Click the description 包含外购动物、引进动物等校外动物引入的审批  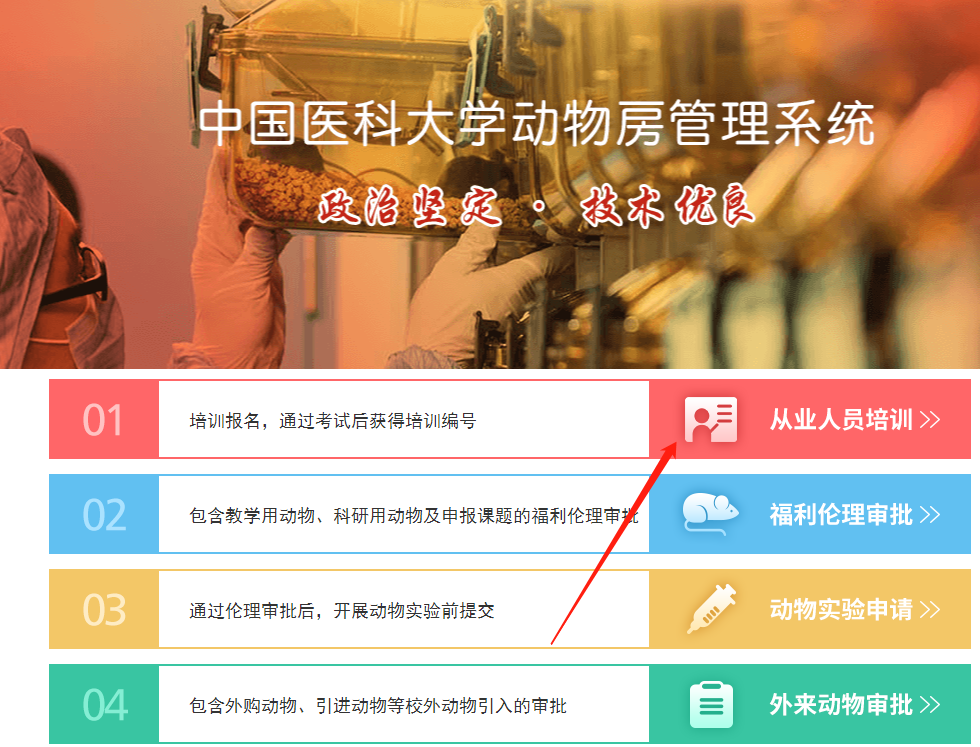[x=378, y=706]
